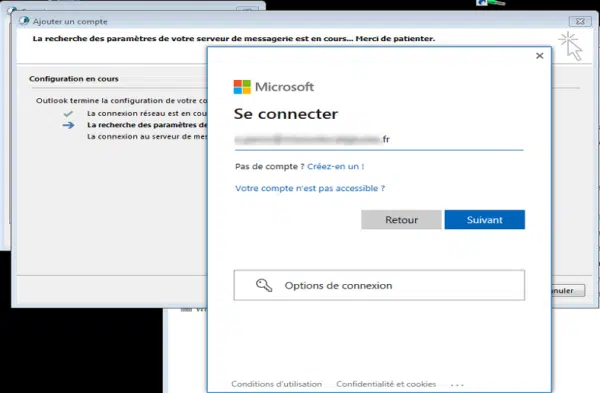Select text La connexion au serveur de mes
Screen dimensions: 600x393
[147, 137]
